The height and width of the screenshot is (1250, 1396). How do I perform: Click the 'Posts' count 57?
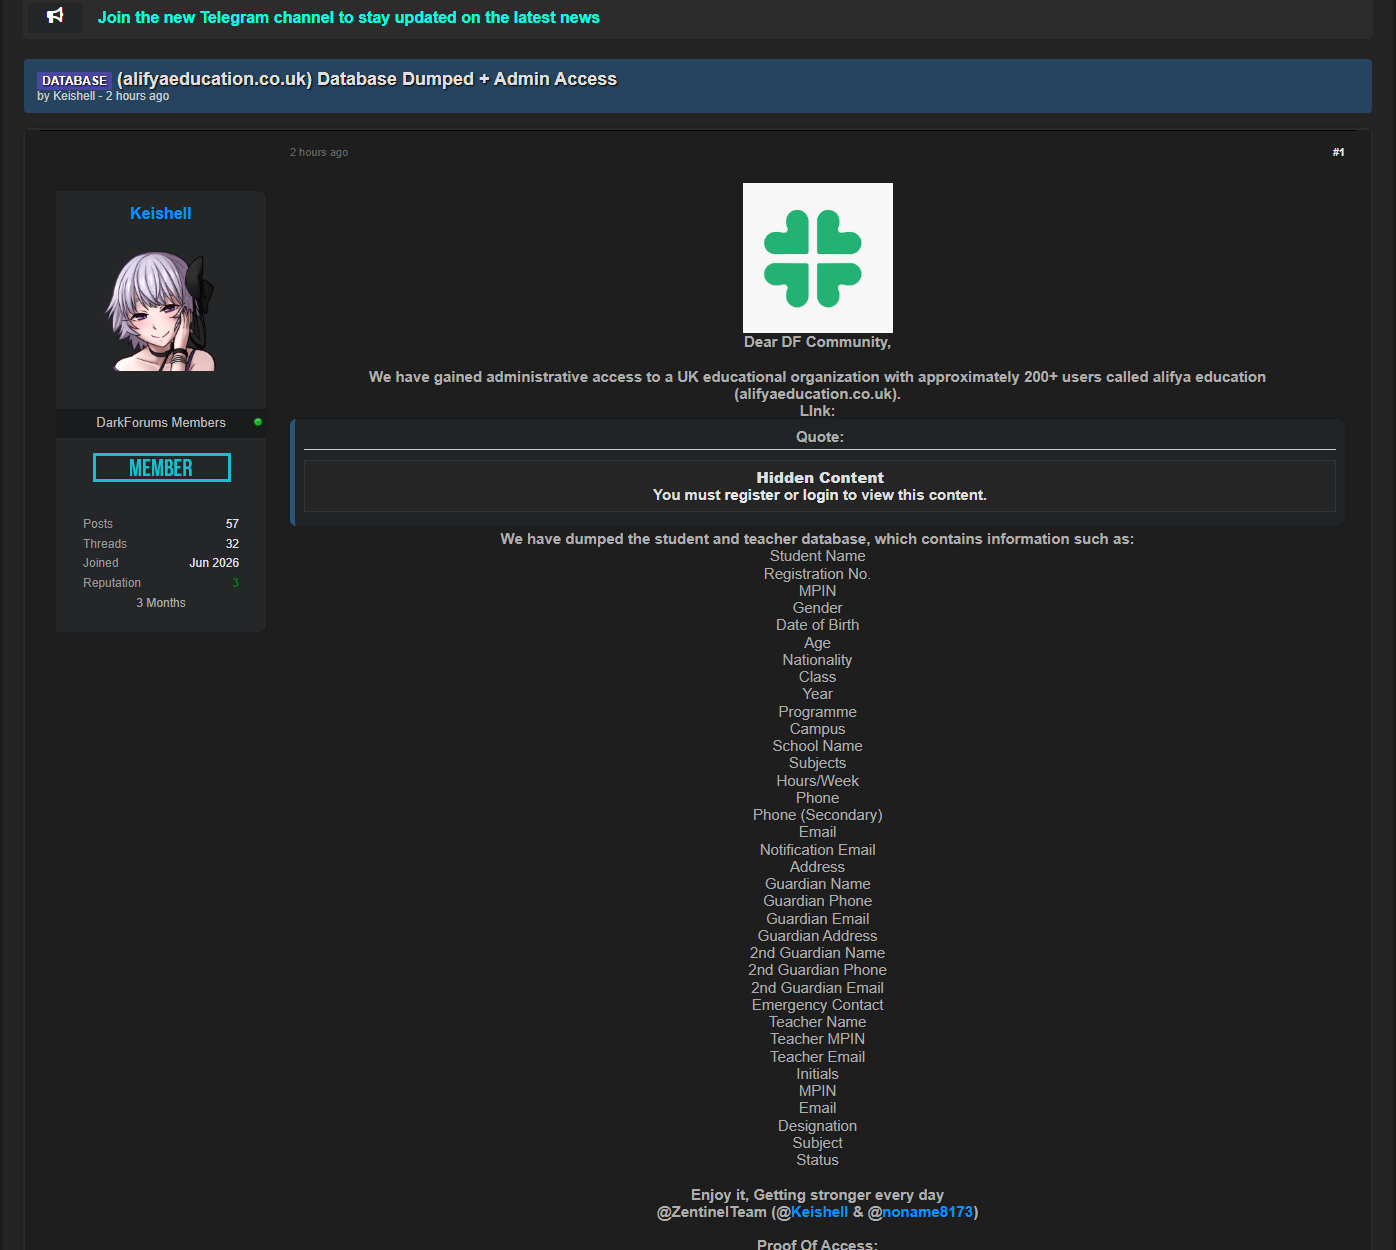pyautogui.click(x=232, y=524)
